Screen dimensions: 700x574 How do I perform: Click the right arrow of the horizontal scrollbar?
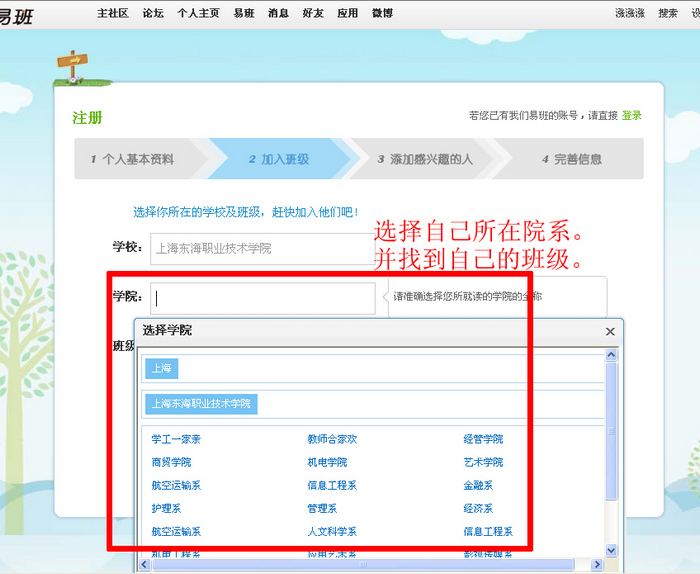[x=597, y=564]
